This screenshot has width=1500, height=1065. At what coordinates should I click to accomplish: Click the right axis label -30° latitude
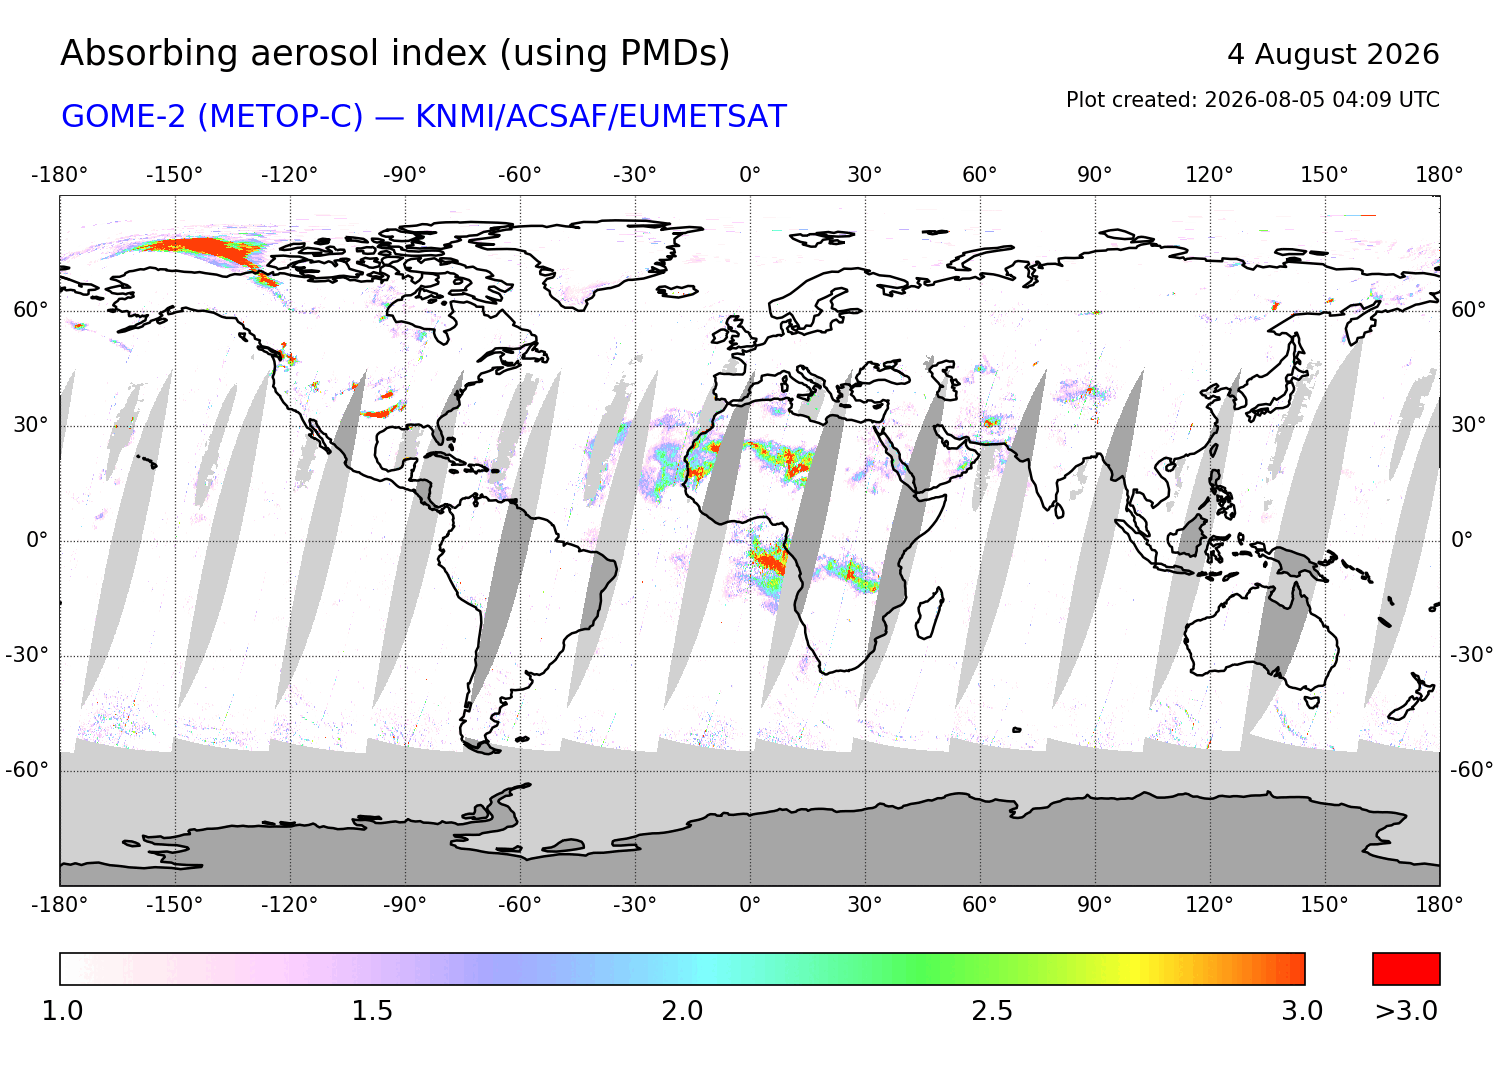[1472, 655]
